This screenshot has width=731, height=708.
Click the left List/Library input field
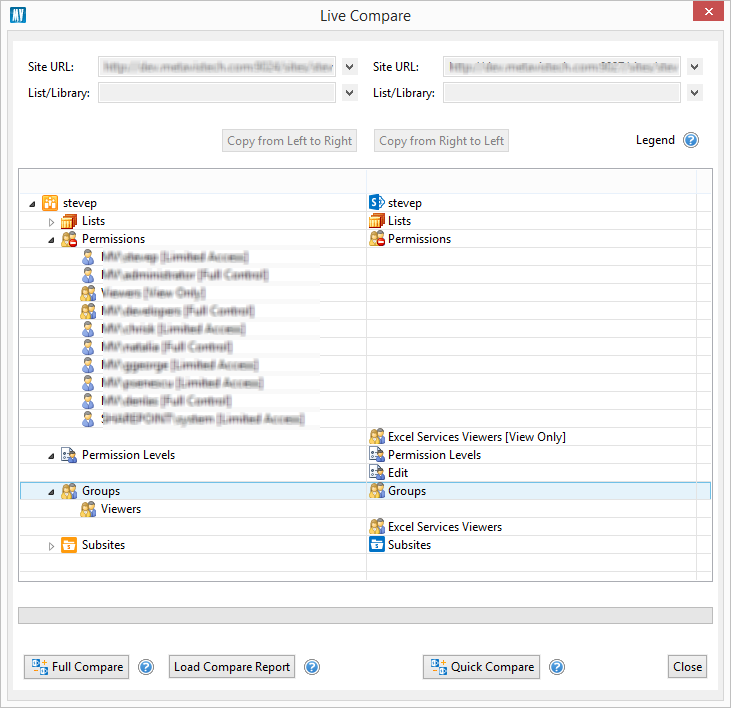tap(217, 93)
